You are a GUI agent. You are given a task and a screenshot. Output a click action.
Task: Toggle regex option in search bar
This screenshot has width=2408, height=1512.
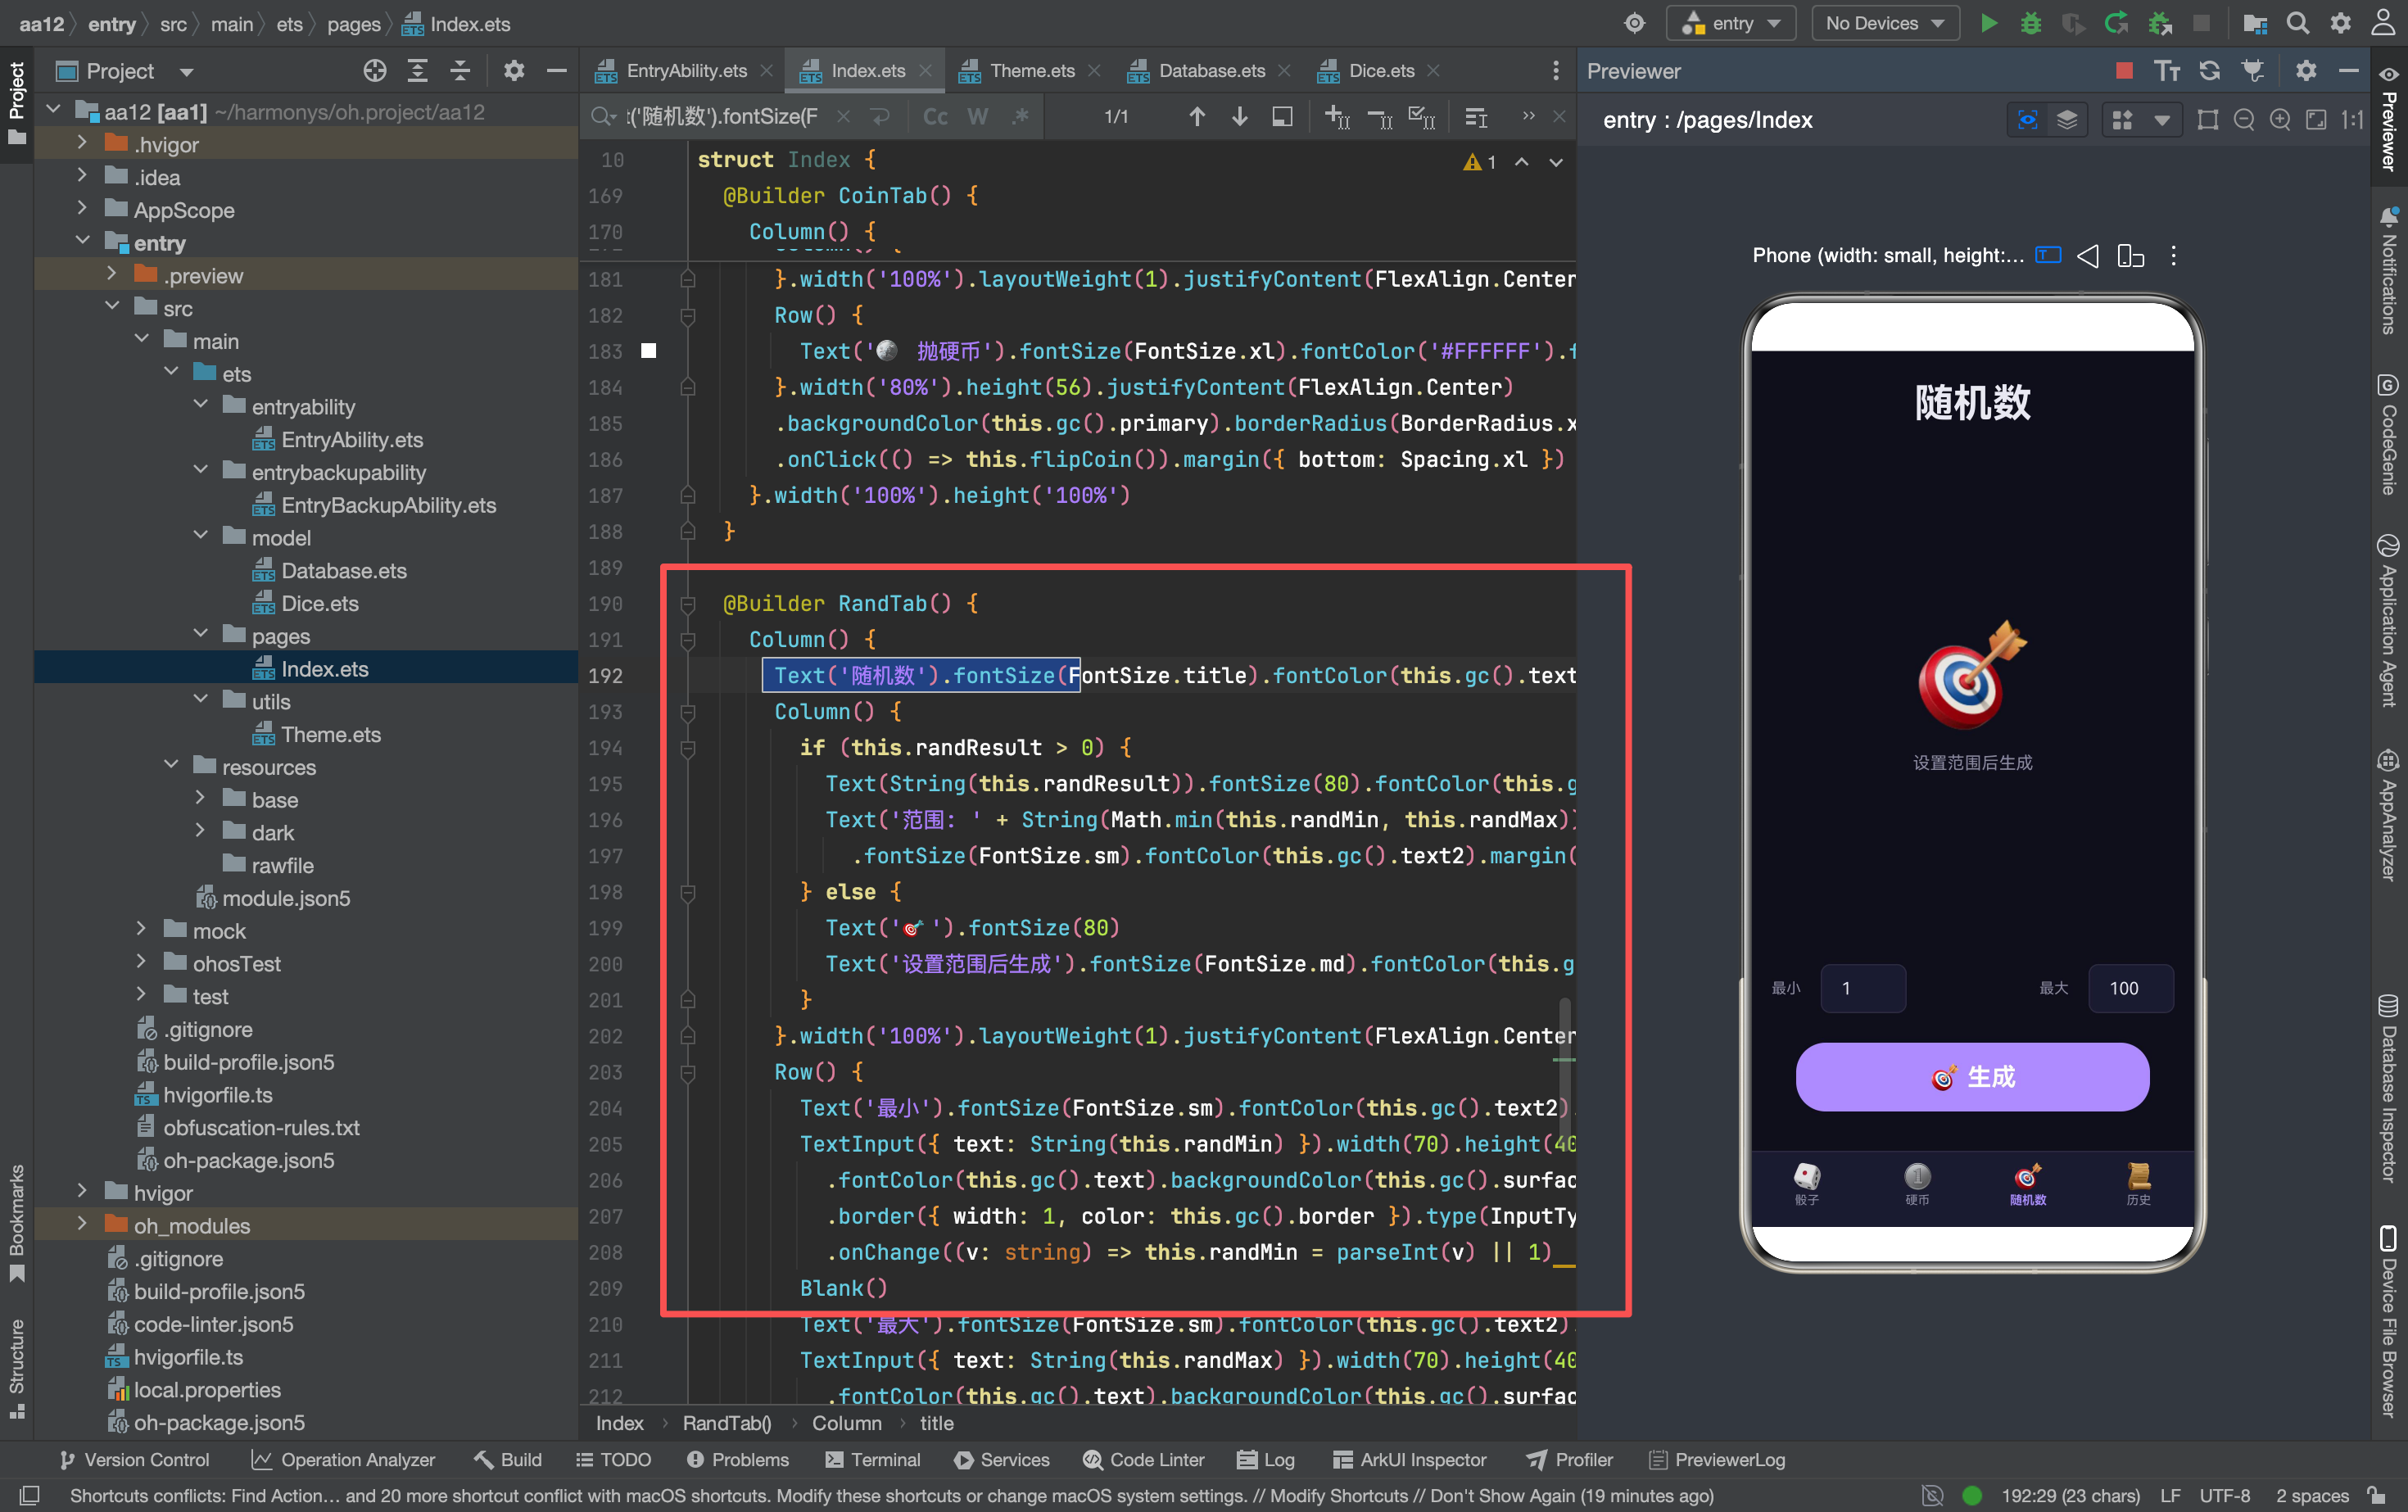coord(1020,117)
